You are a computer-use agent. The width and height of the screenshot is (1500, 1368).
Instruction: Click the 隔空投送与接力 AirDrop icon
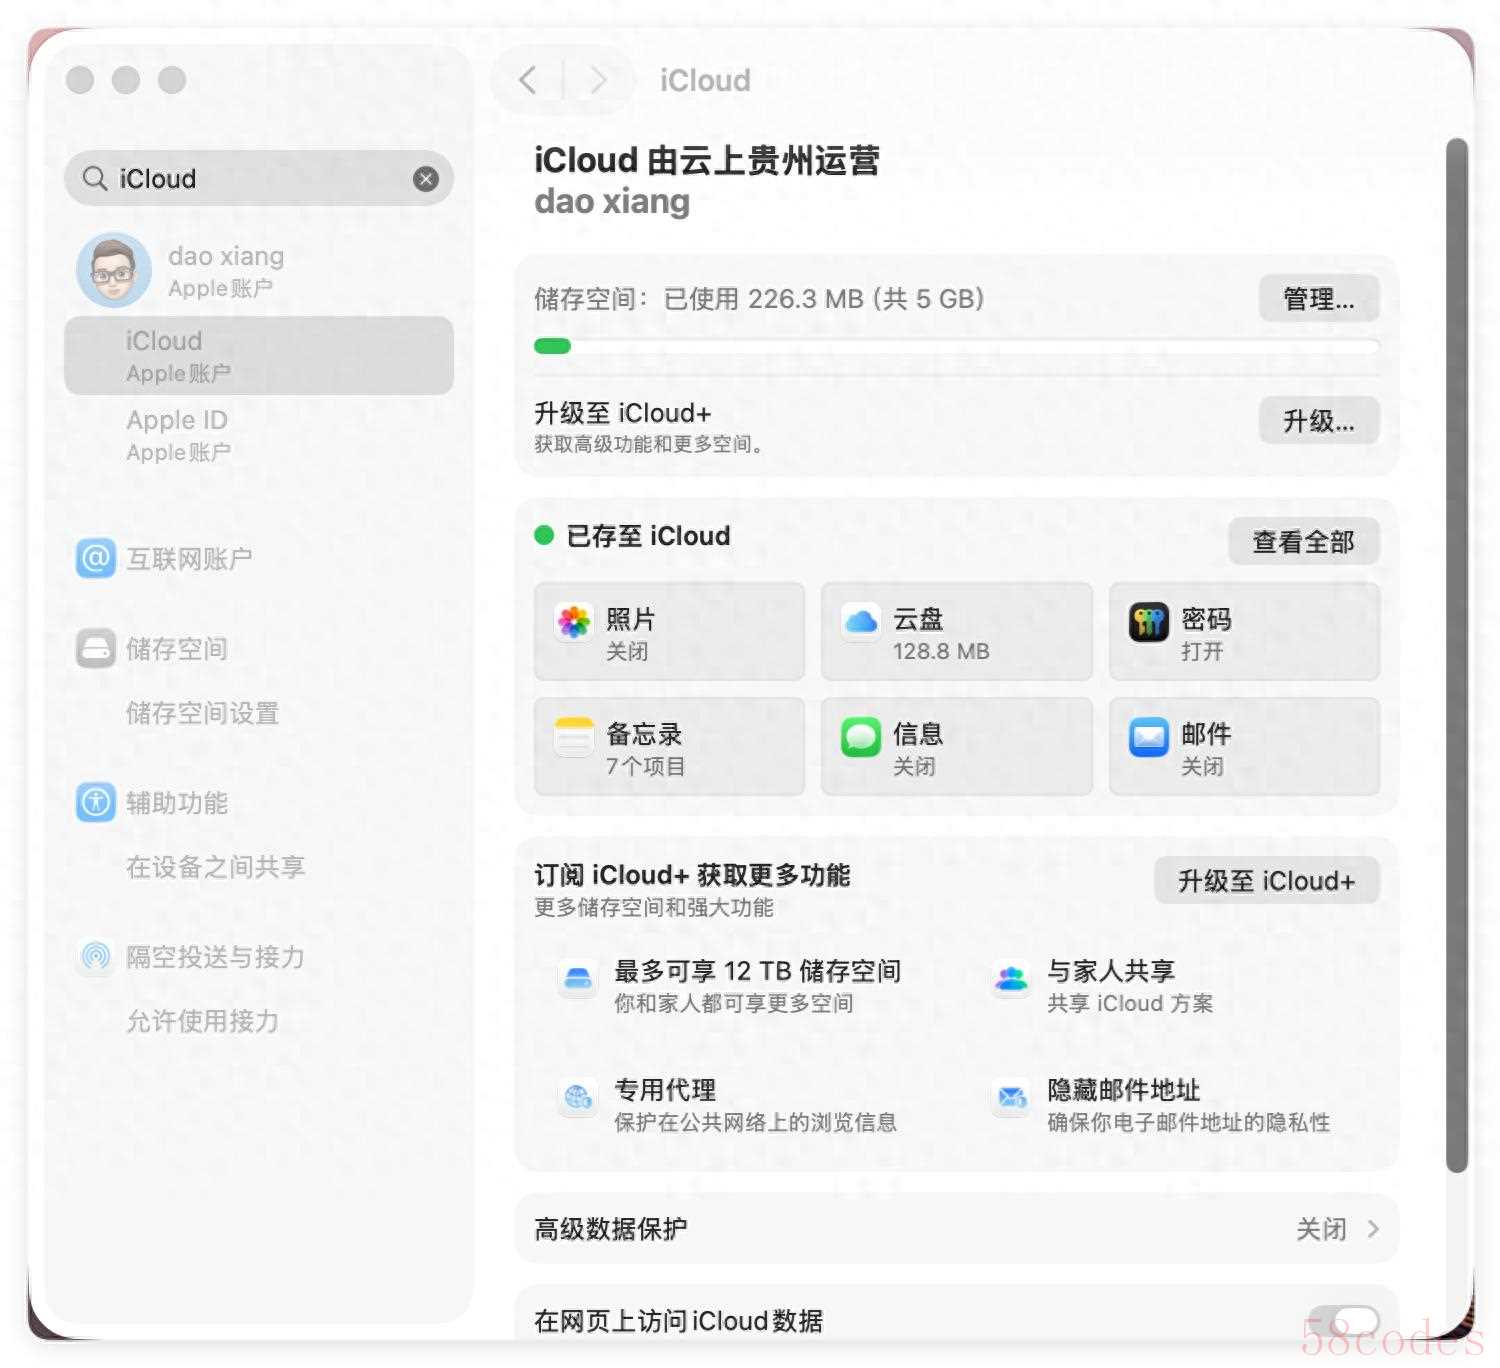pos(96,956)
